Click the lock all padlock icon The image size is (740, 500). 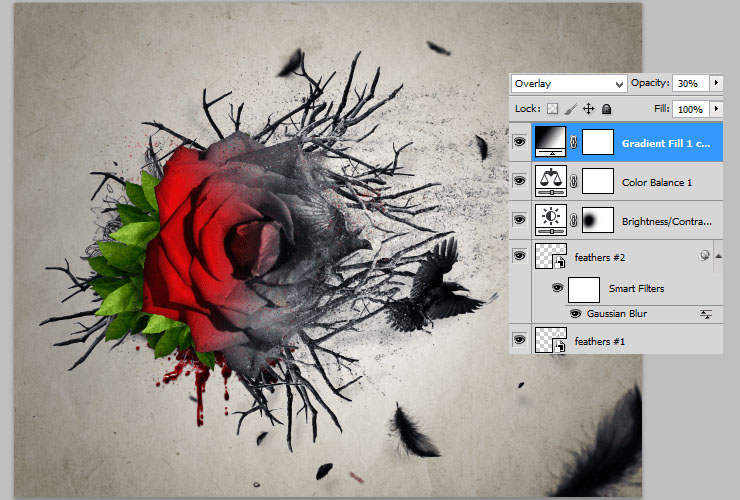(x=606, y=108)
